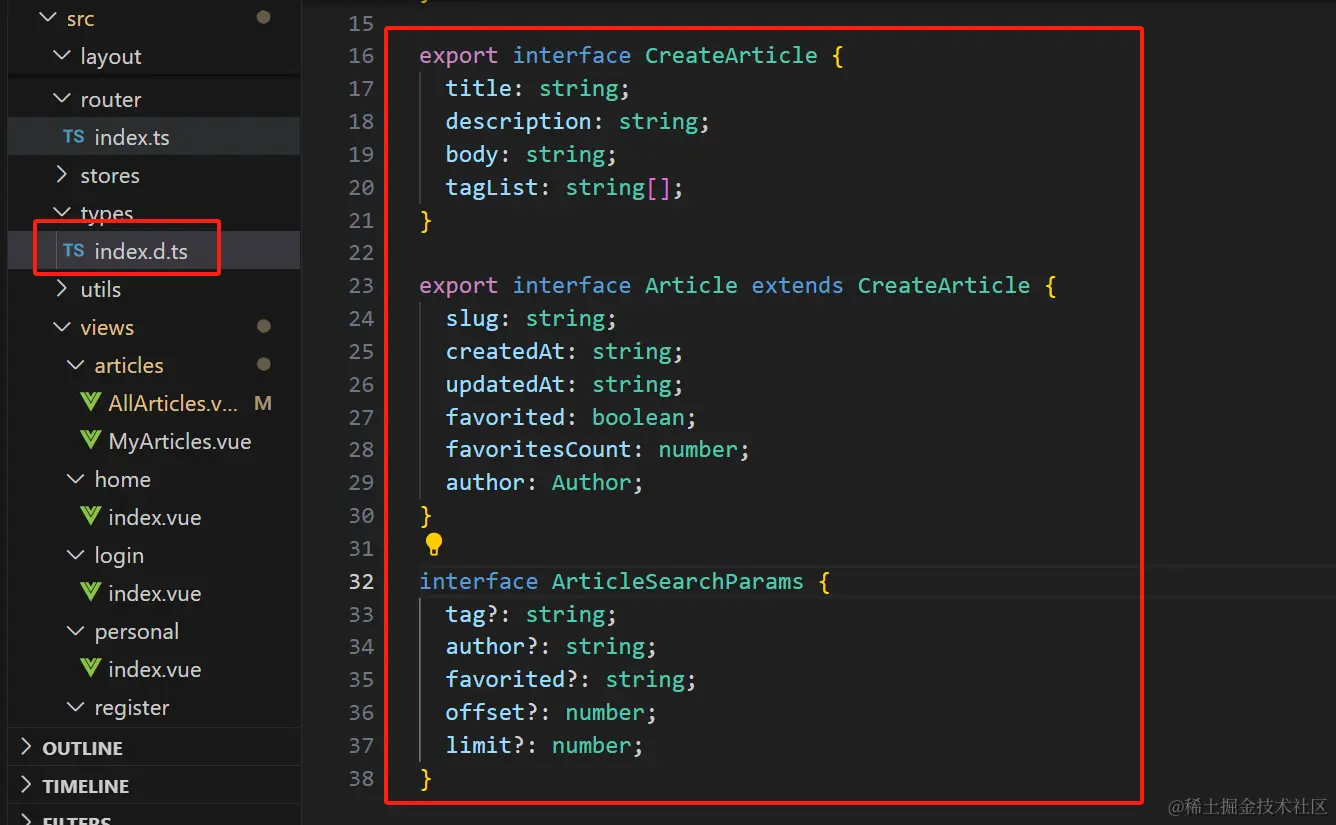Click 'extends' keyword on line 23
1336x825 pixels.
pos(797,286)
